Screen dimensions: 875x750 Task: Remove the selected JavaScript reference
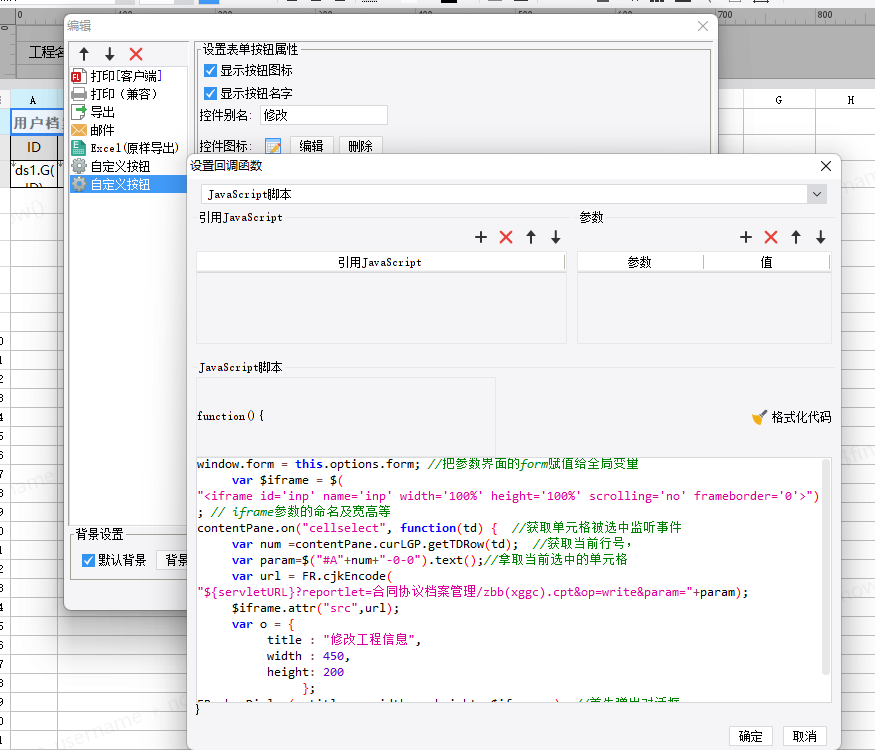[x=506, y=237]
